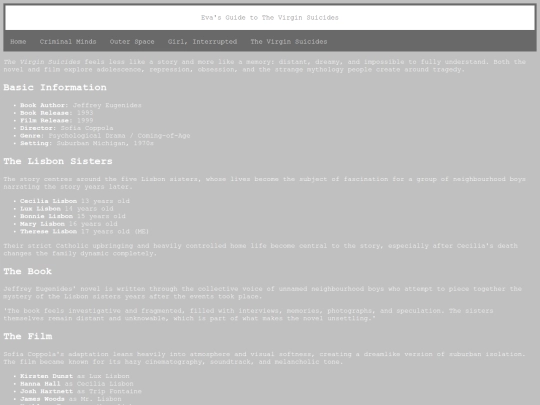Open the Home nav link
Screen dimensions: 540x405
click(x=18, y=42)
